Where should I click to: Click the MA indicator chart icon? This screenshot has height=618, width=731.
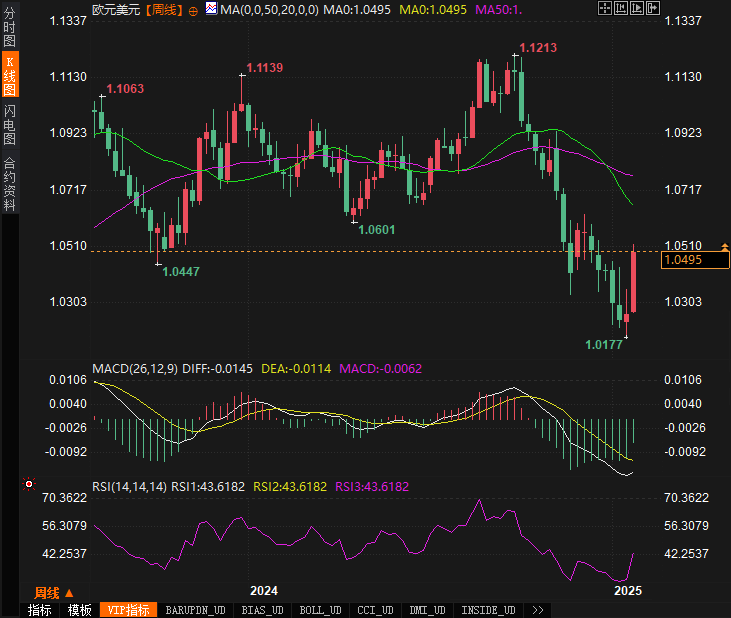tap(211, 9)
